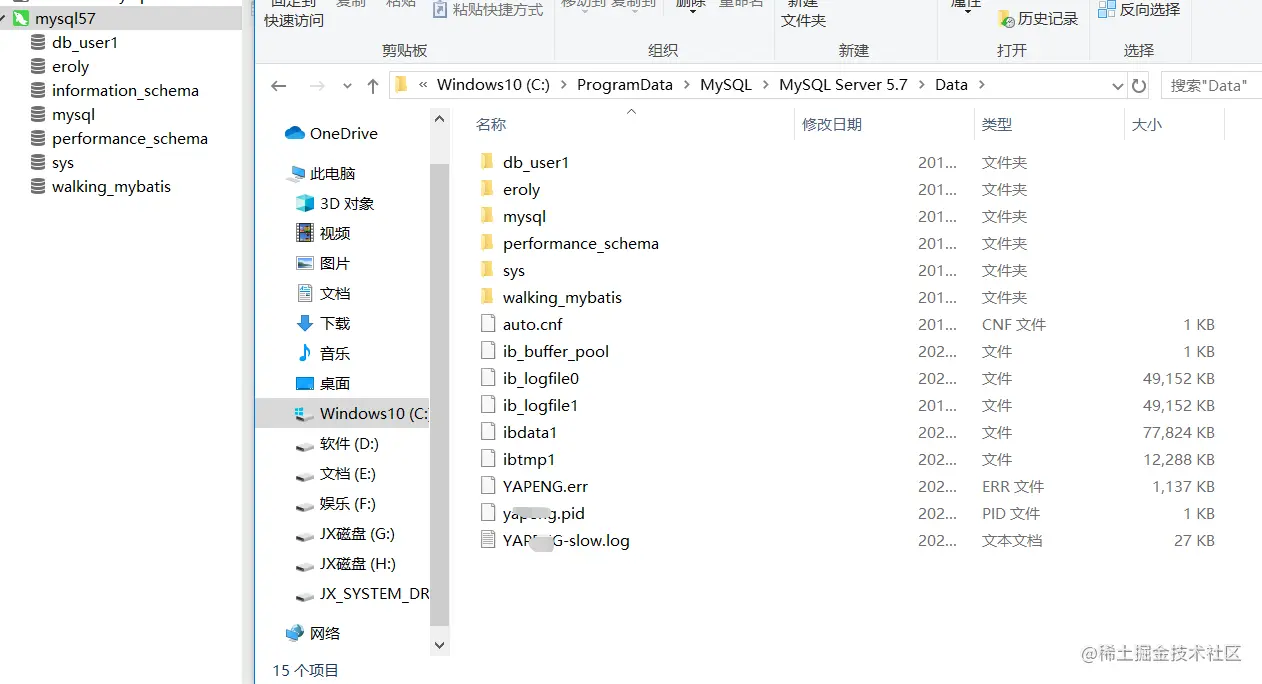Select the ib_buffer_pool file
This screenshot has height=684, width=1262.
click(x=556, y=351)
